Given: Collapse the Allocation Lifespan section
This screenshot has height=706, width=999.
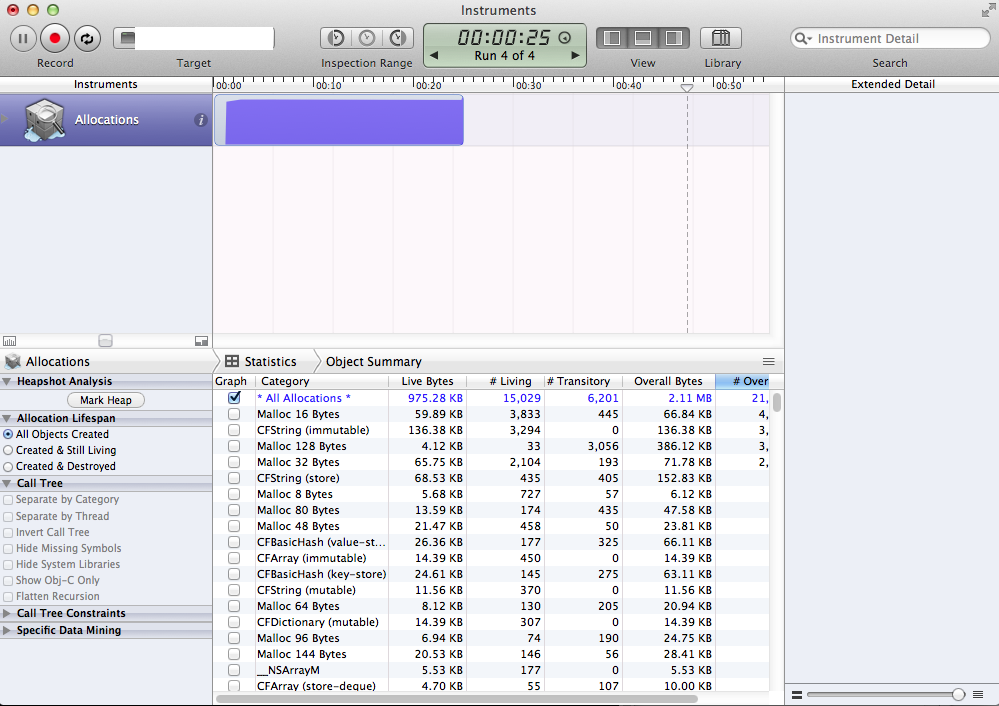Looking at the screenshot, I should tap(6, 419).
